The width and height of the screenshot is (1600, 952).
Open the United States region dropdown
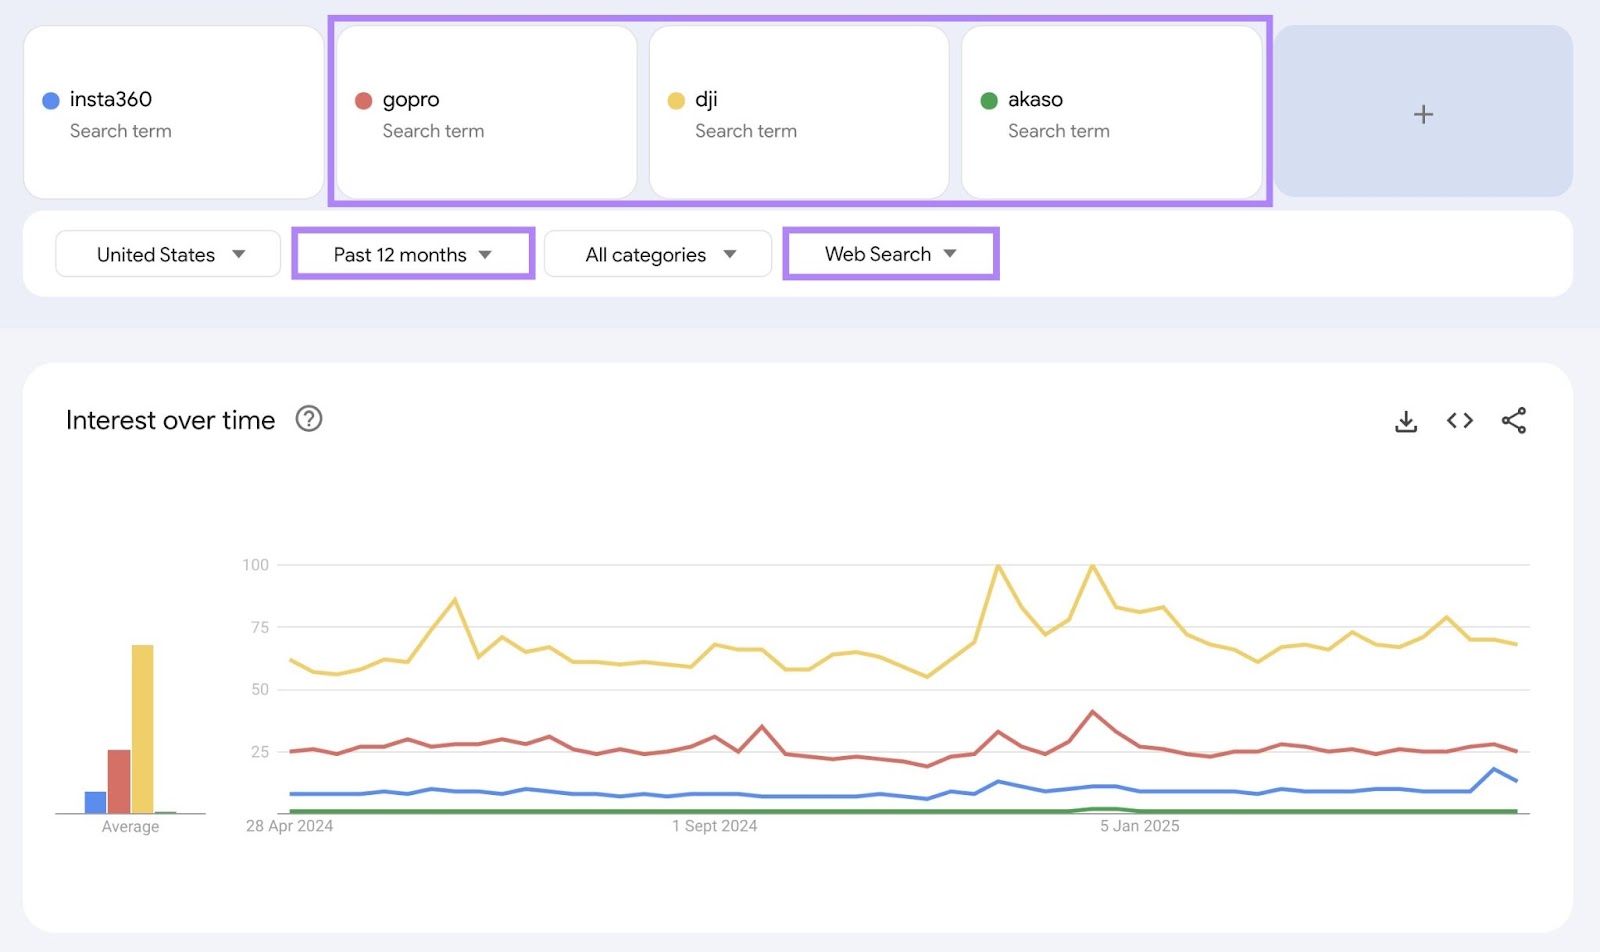[x=167, y=254]
